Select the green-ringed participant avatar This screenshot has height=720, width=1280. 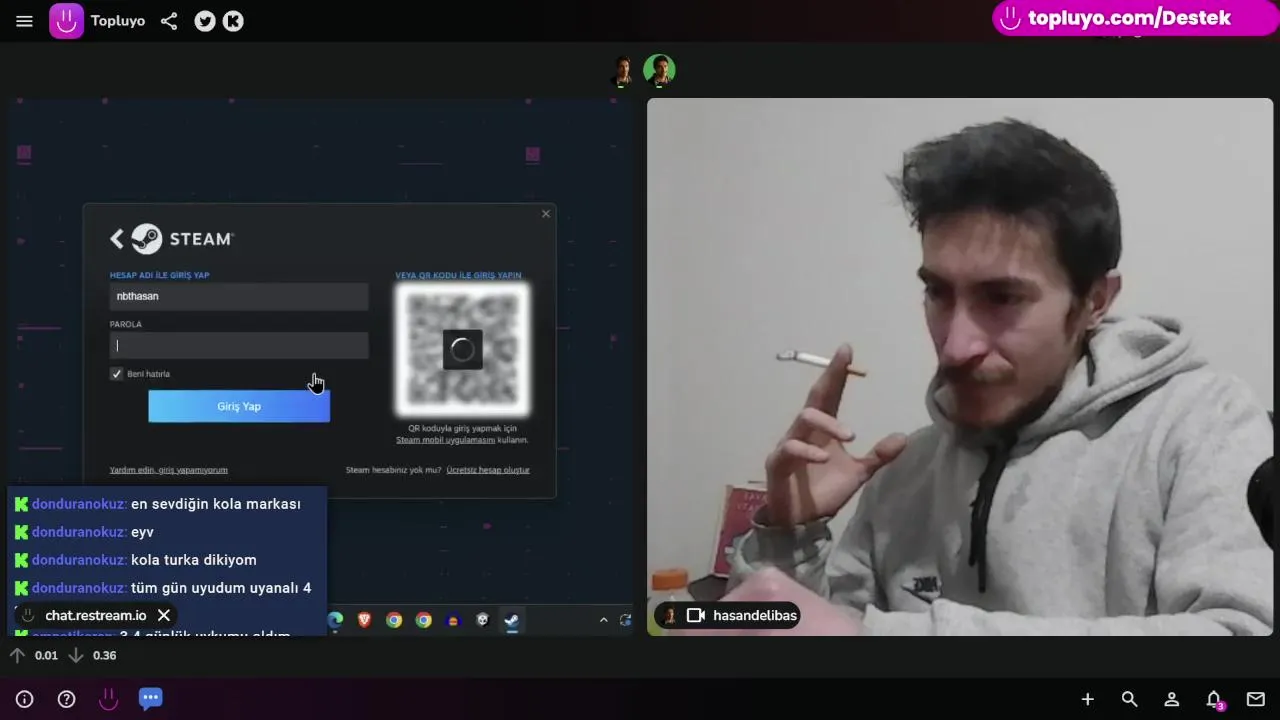coord(659,71)
